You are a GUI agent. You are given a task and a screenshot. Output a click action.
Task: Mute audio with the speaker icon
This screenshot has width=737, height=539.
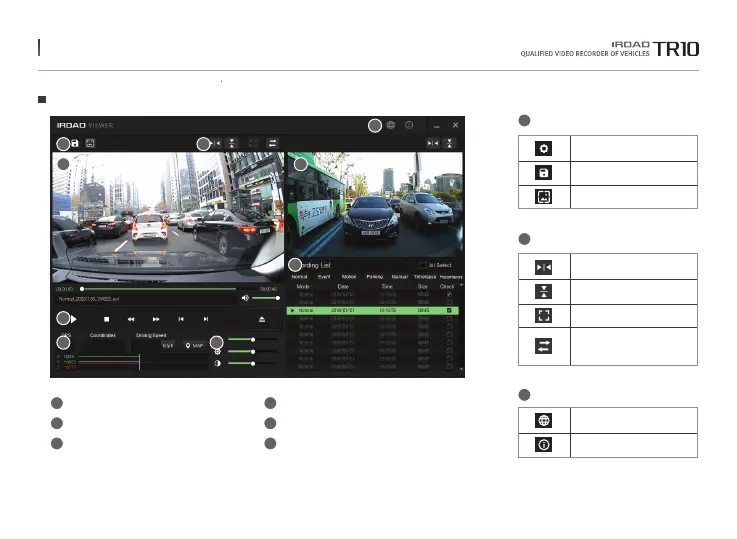click(x=245, y=298)
